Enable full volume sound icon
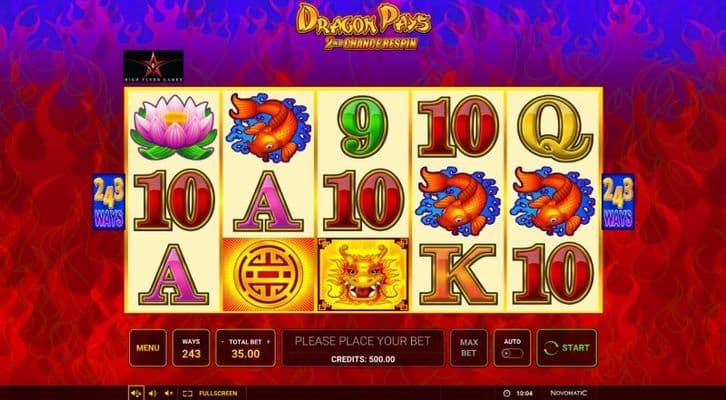 pyautogui.click(x=136, y=393)
